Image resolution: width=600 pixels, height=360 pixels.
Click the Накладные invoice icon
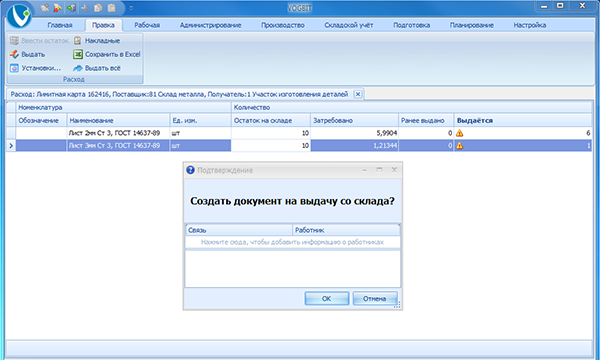tap(78, 40)
